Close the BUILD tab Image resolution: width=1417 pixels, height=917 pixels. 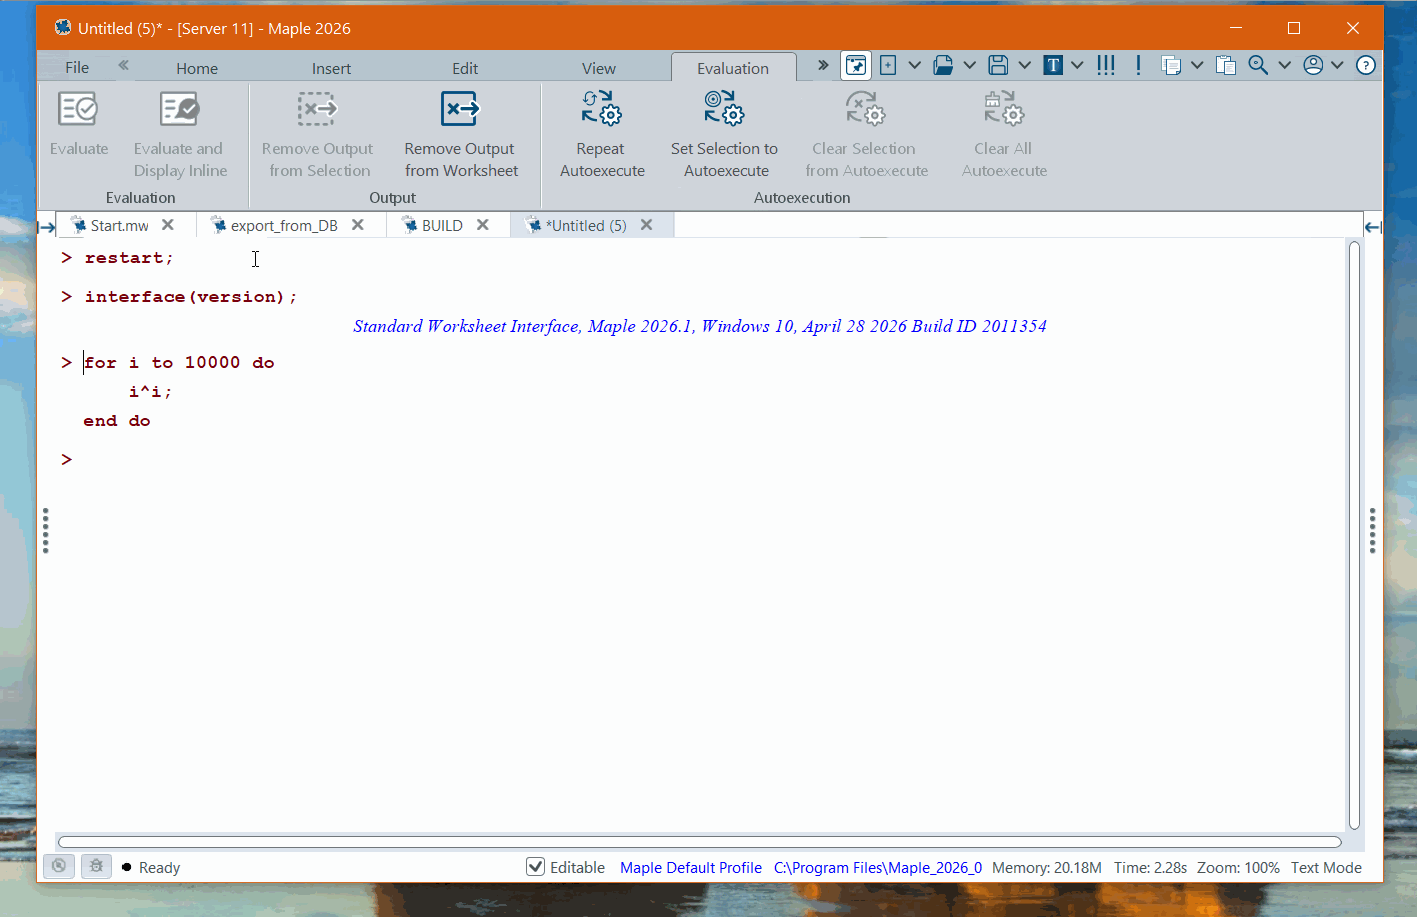point(482,225)
